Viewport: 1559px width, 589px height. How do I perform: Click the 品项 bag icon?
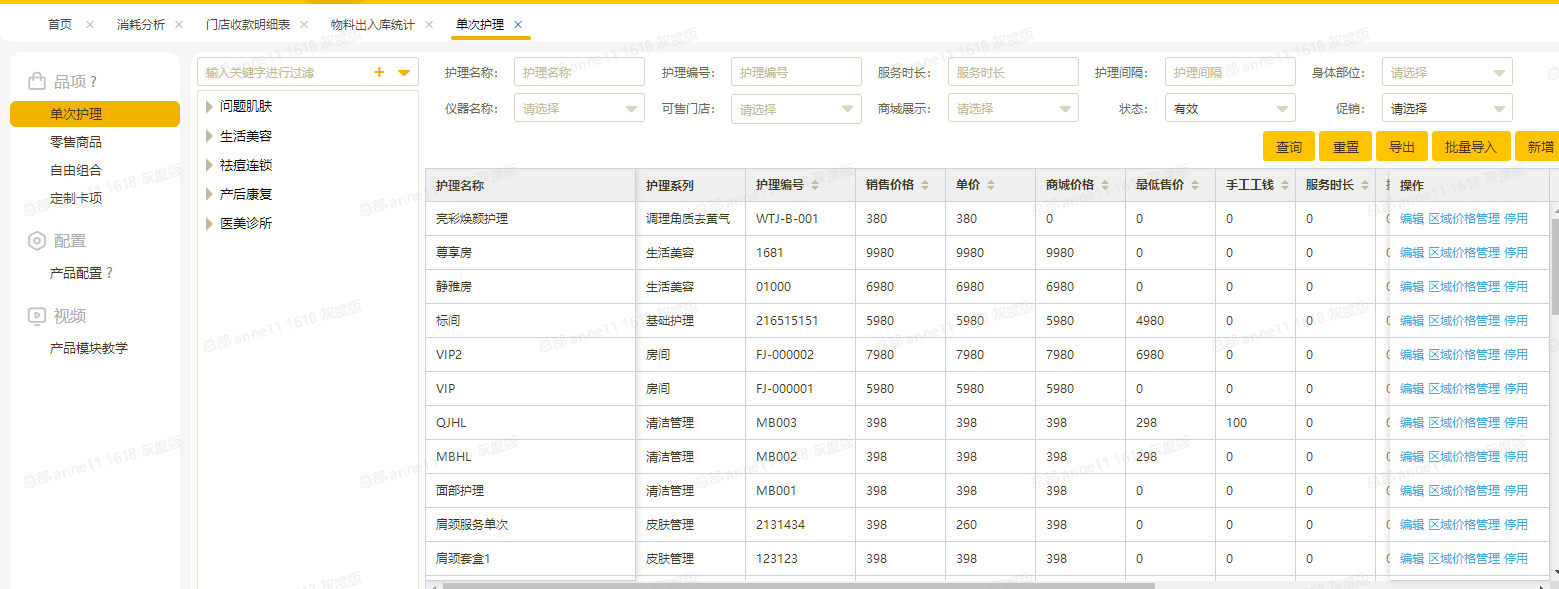pos(37,81)
